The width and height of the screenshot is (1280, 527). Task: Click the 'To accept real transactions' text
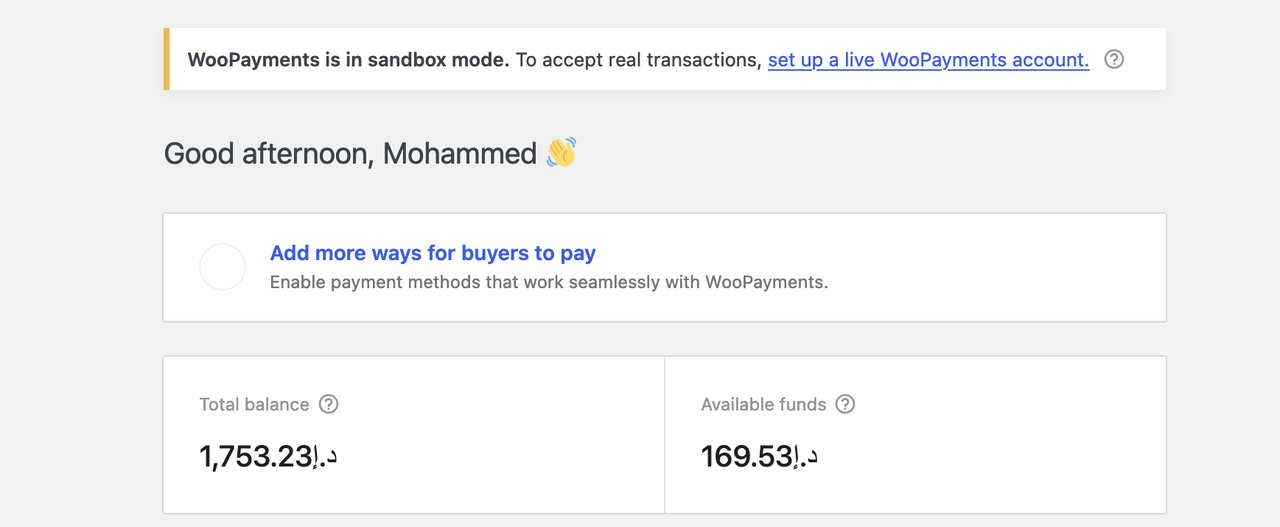pos(638,60)
